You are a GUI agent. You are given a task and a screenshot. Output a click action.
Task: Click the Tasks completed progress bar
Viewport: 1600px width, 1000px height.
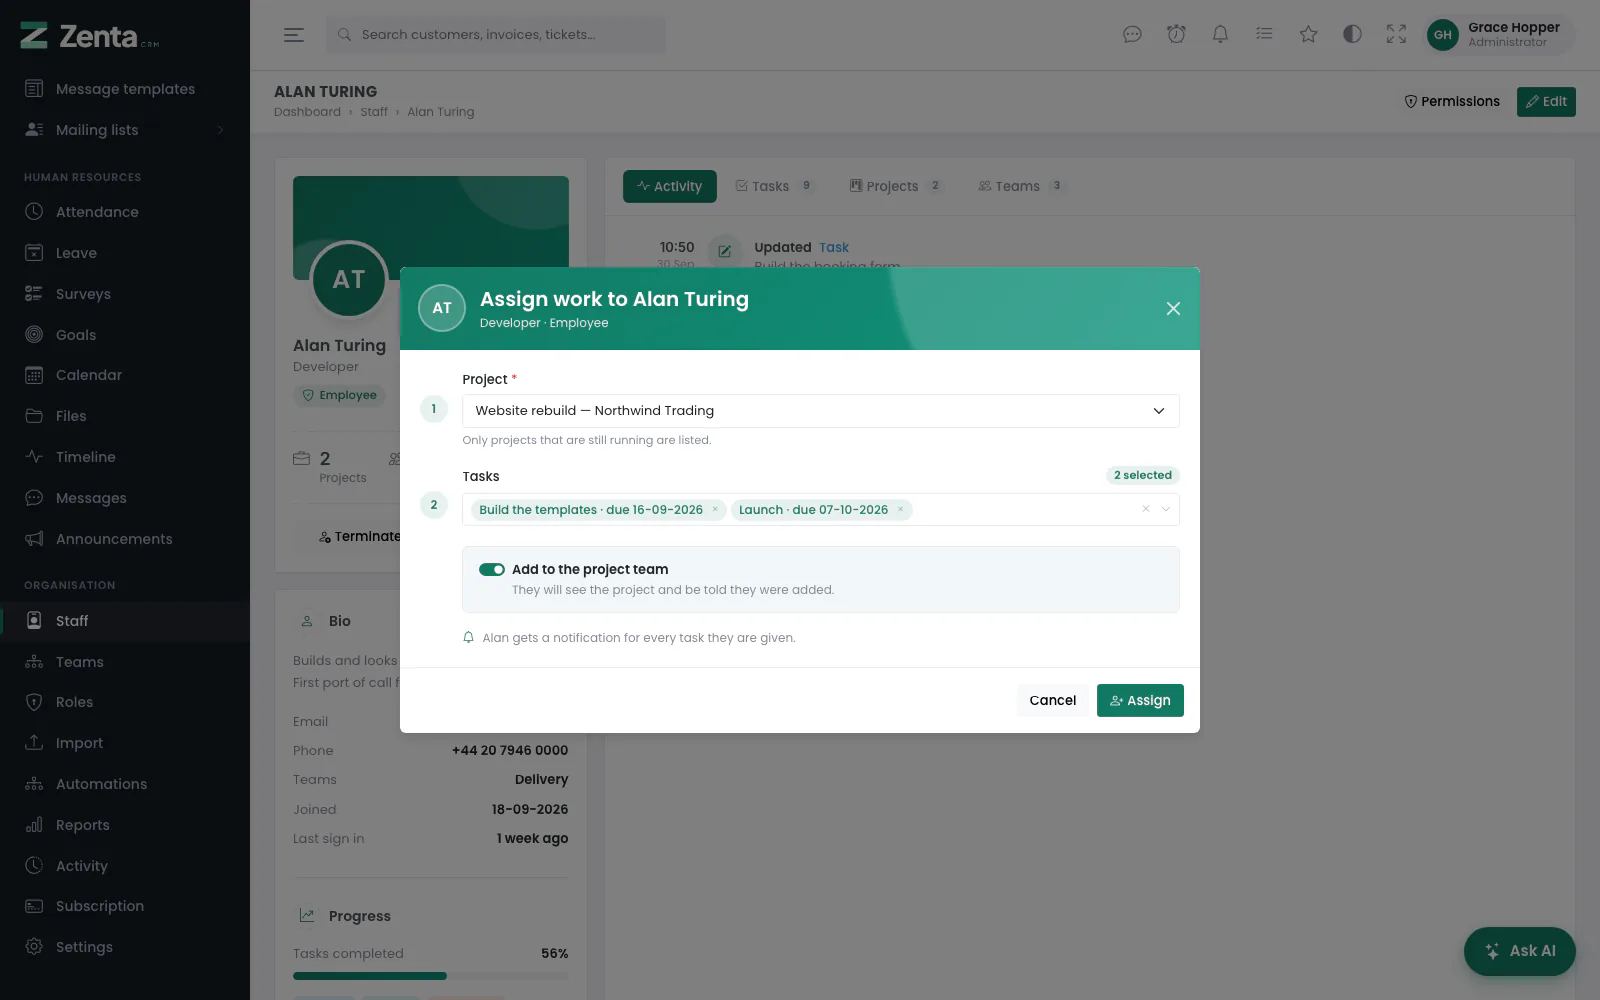[430, 976]
